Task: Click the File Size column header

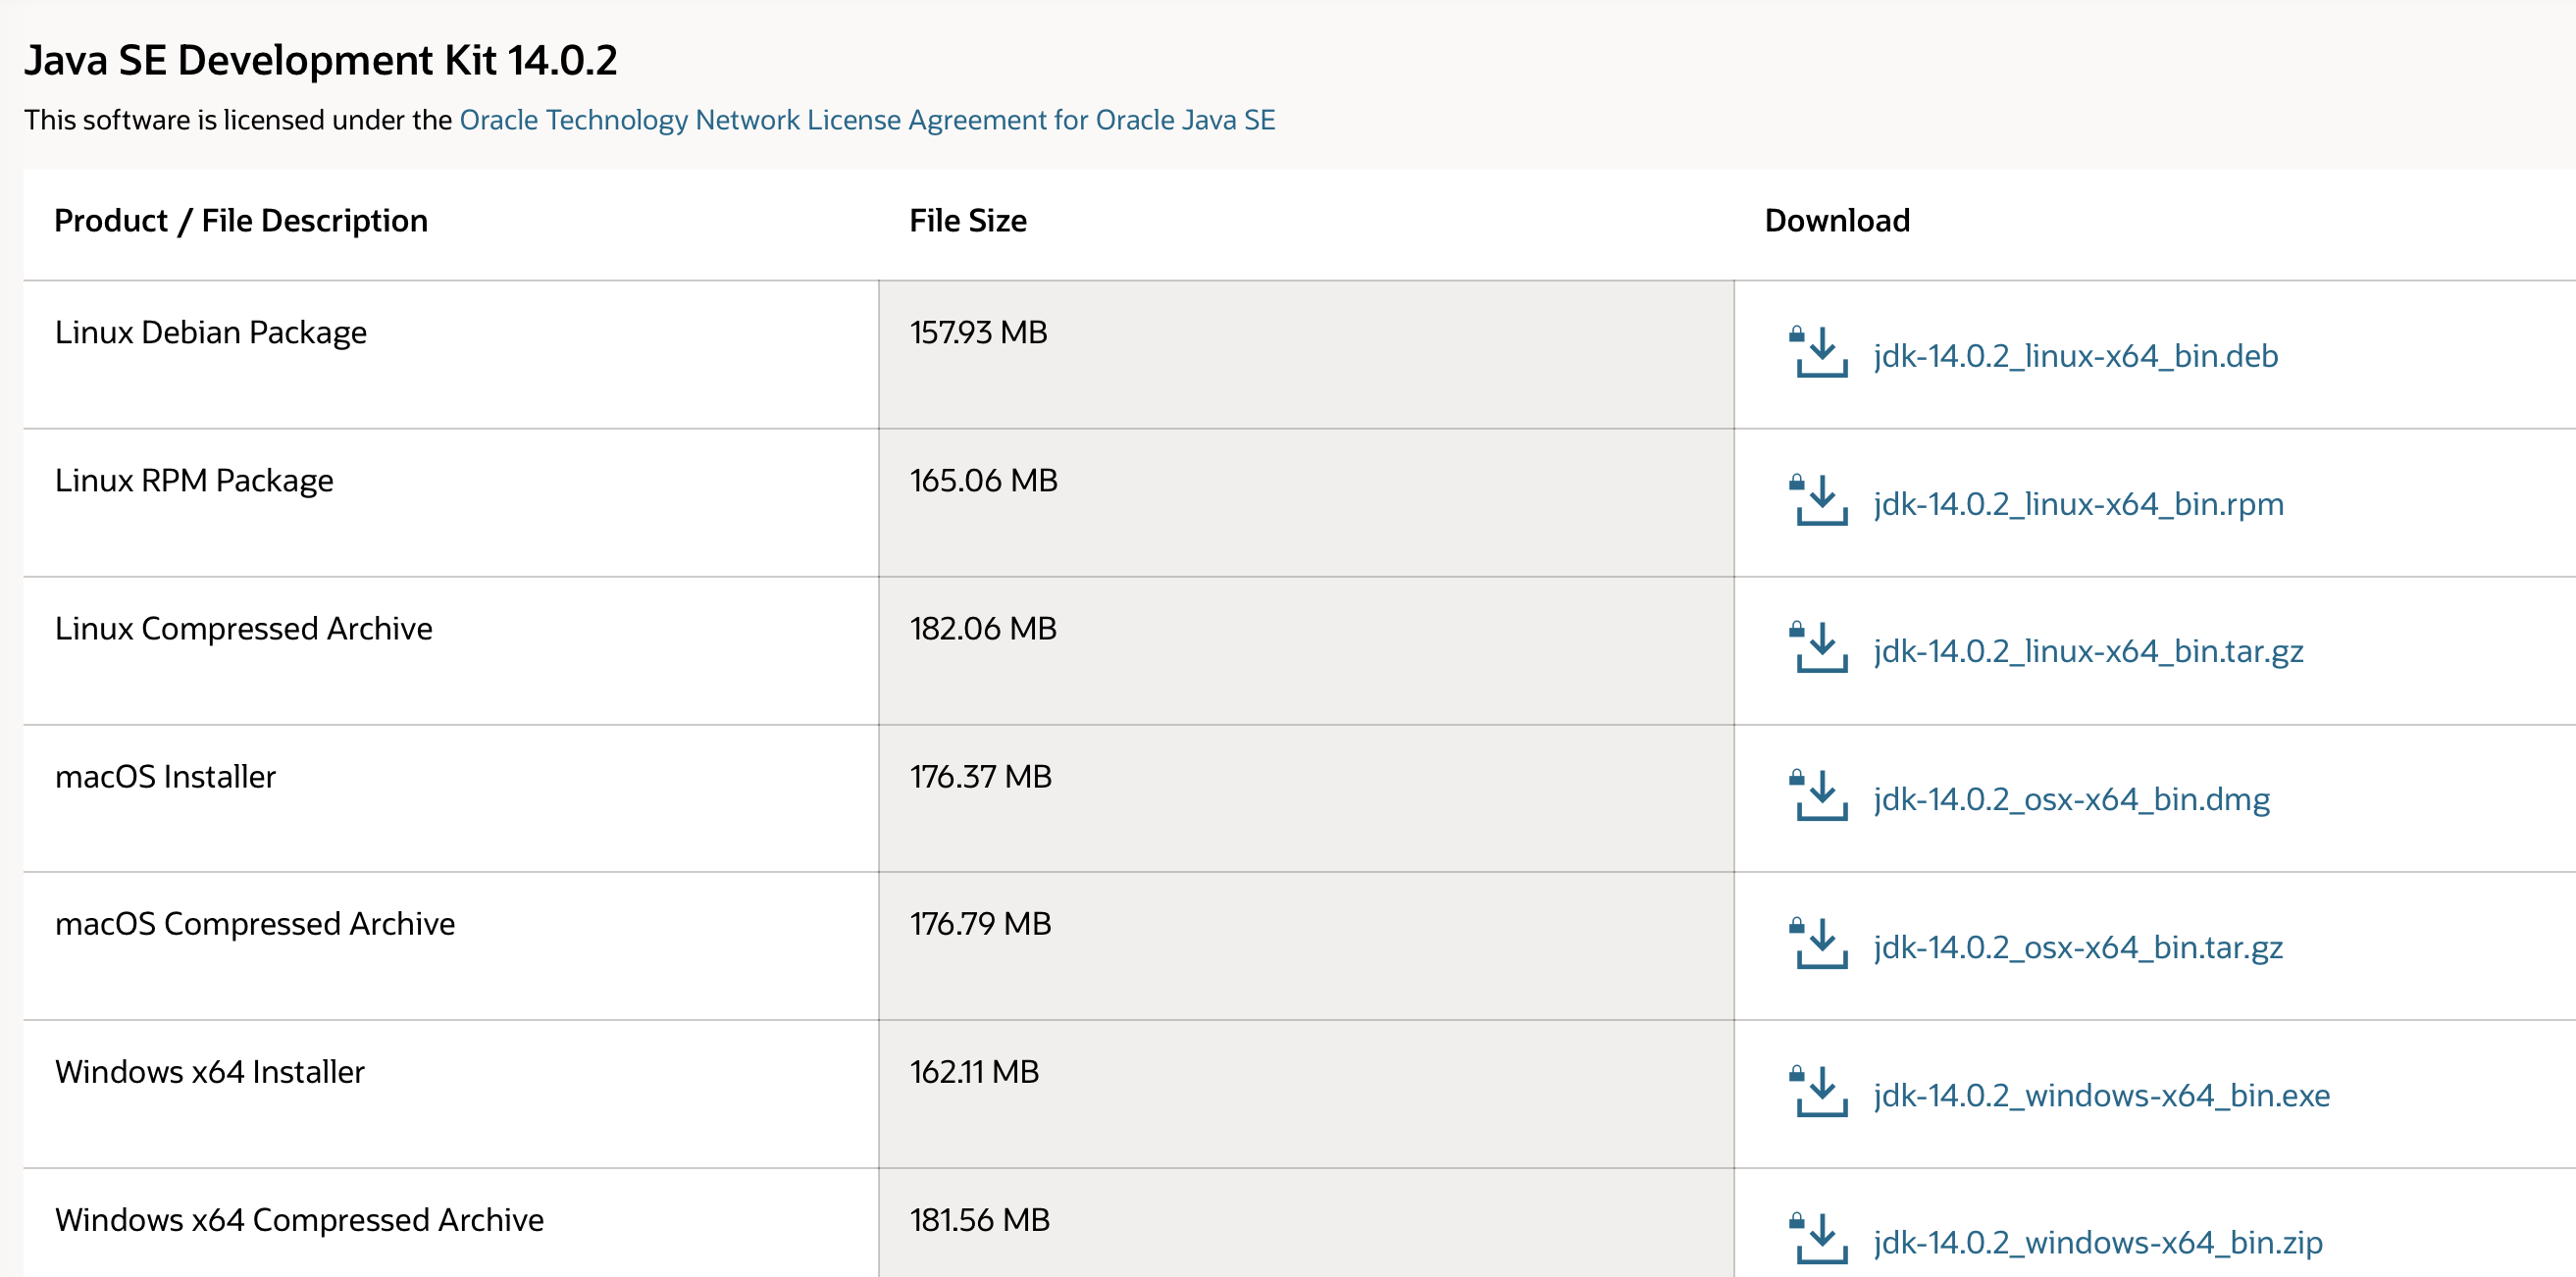Action: (x=967, y=220)
